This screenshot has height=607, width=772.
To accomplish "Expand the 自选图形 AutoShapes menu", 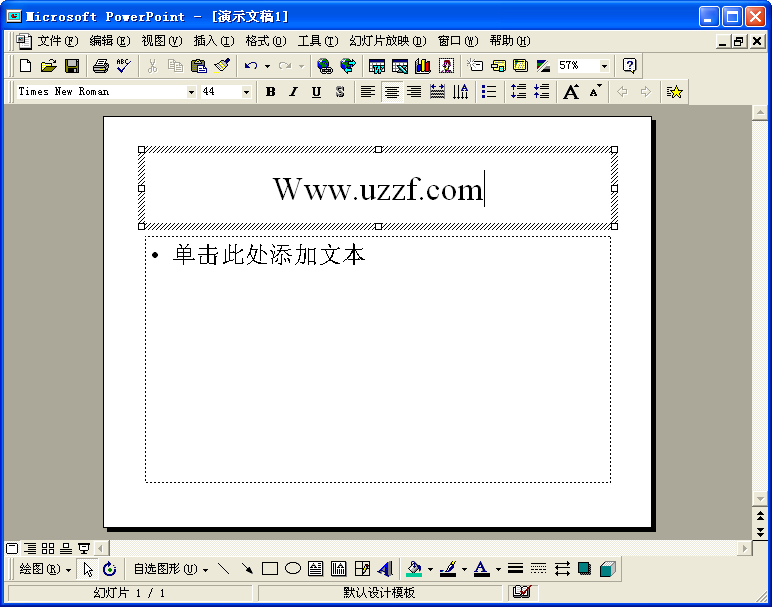I will (171, 569).
